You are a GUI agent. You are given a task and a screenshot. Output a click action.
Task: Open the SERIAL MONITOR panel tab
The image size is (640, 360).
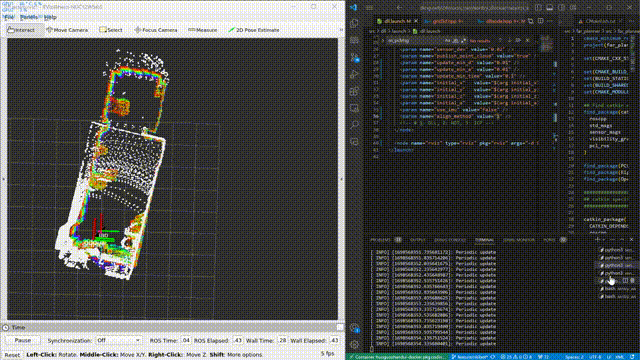click(x=519, y=240)
